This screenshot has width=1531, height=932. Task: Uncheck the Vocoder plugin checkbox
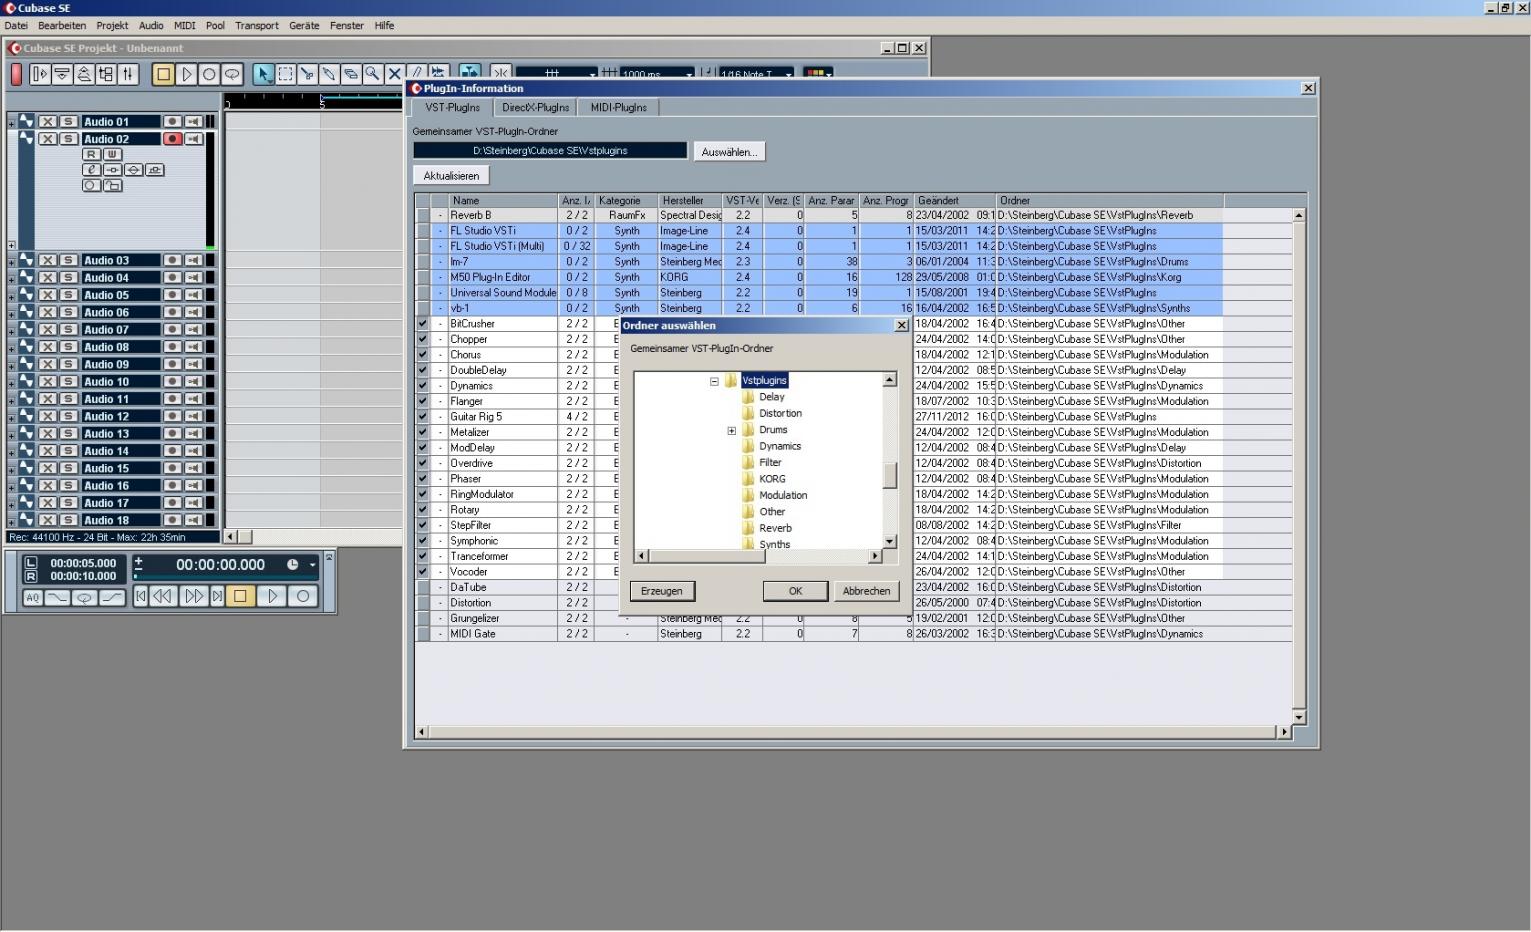tap(422, 572)
